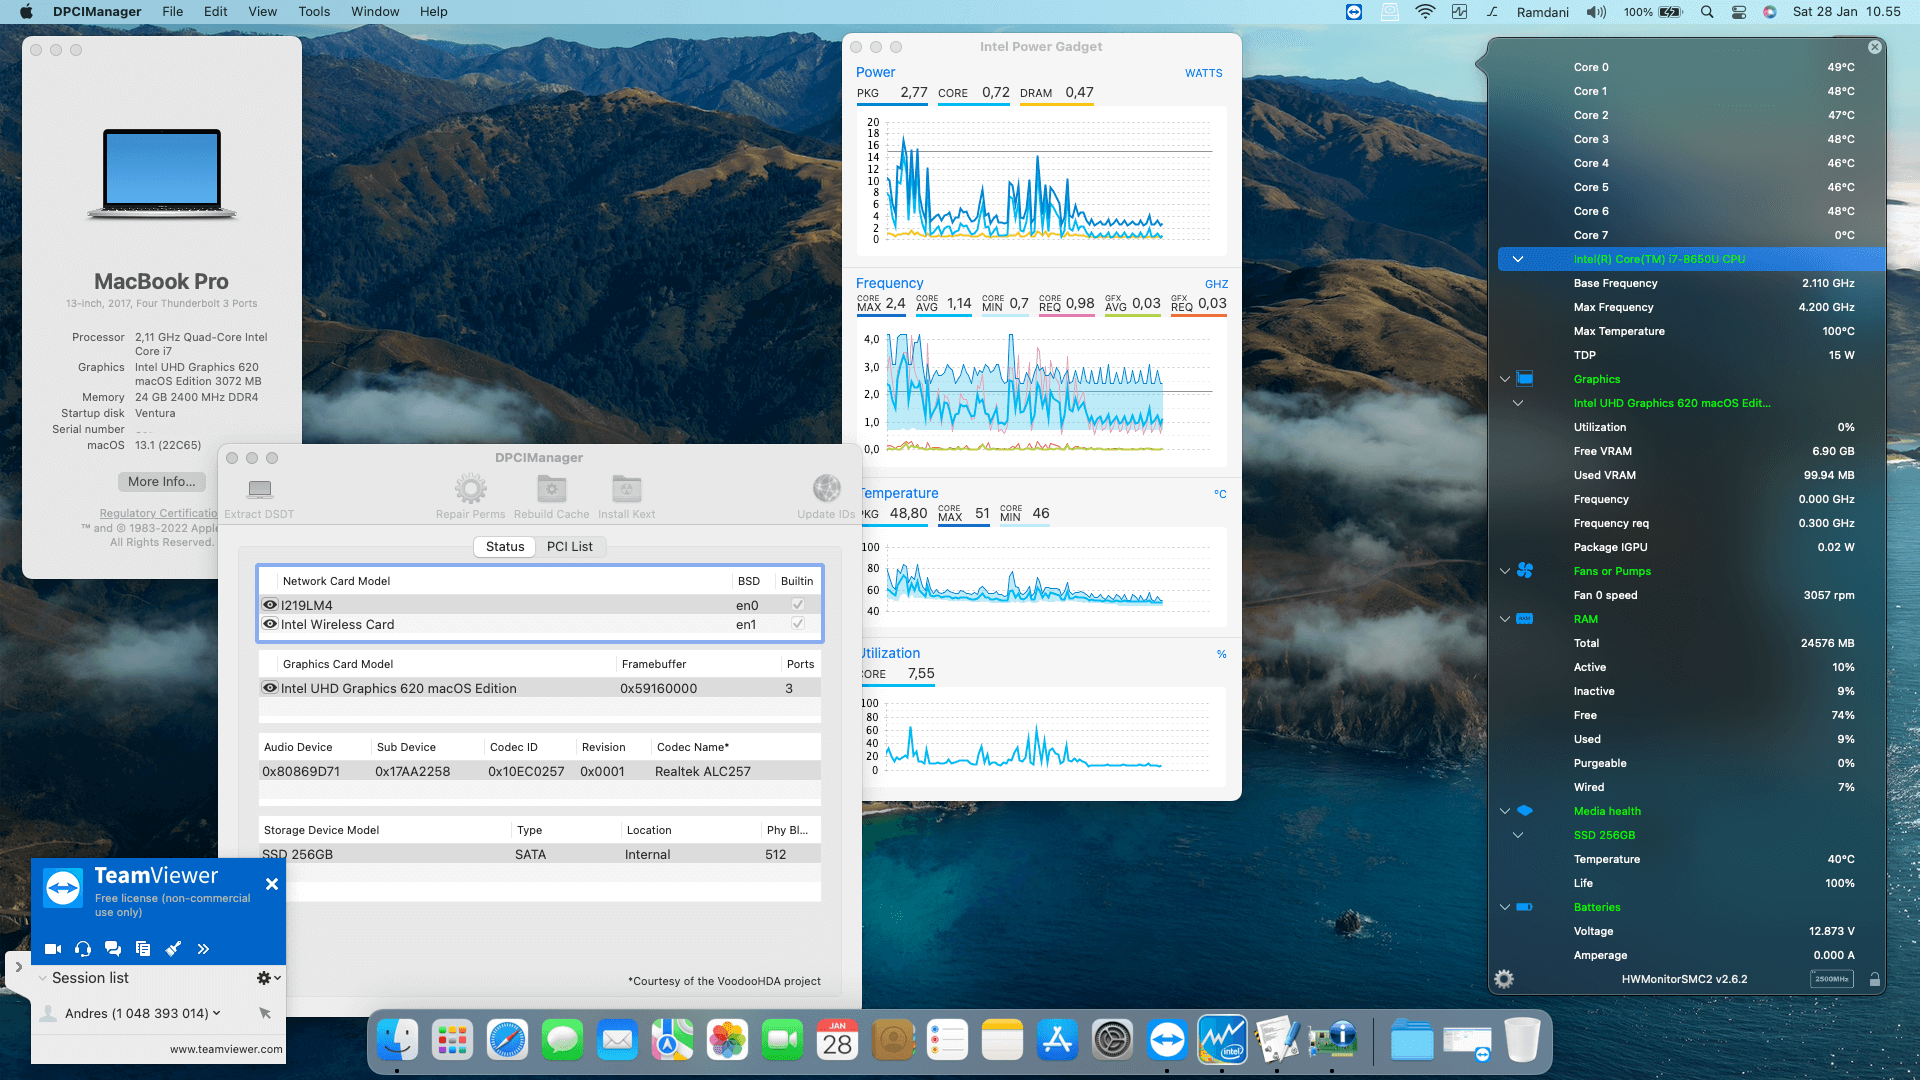Screen dimensions: 1920x1080
Task: Open the www.teamviewer.com link
Action: coord(226,1049)
